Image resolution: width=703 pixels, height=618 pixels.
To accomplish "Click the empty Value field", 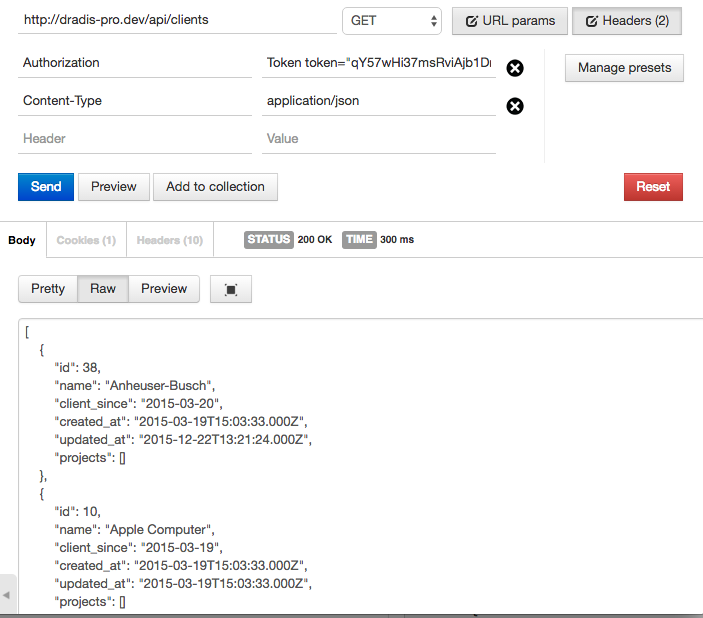I will tap(379, 139).
